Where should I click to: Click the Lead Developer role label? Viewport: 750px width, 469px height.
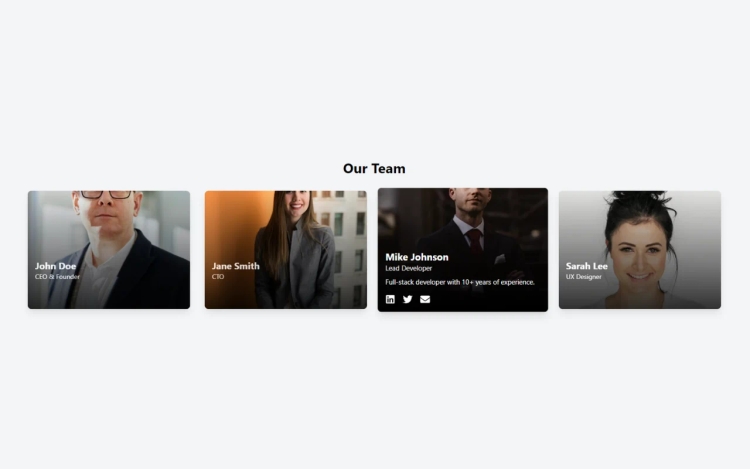point(408,269)
